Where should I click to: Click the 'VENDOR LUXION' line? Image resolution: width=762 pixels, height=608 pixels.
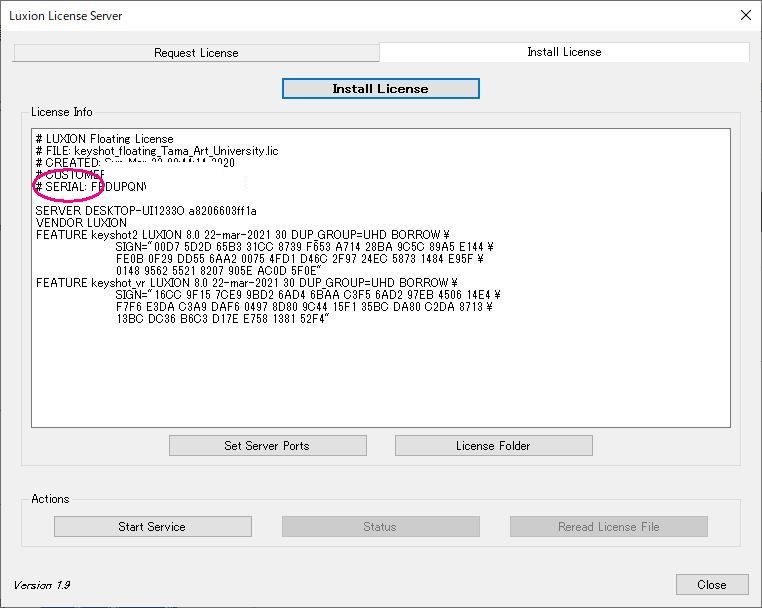click(81, 223)
